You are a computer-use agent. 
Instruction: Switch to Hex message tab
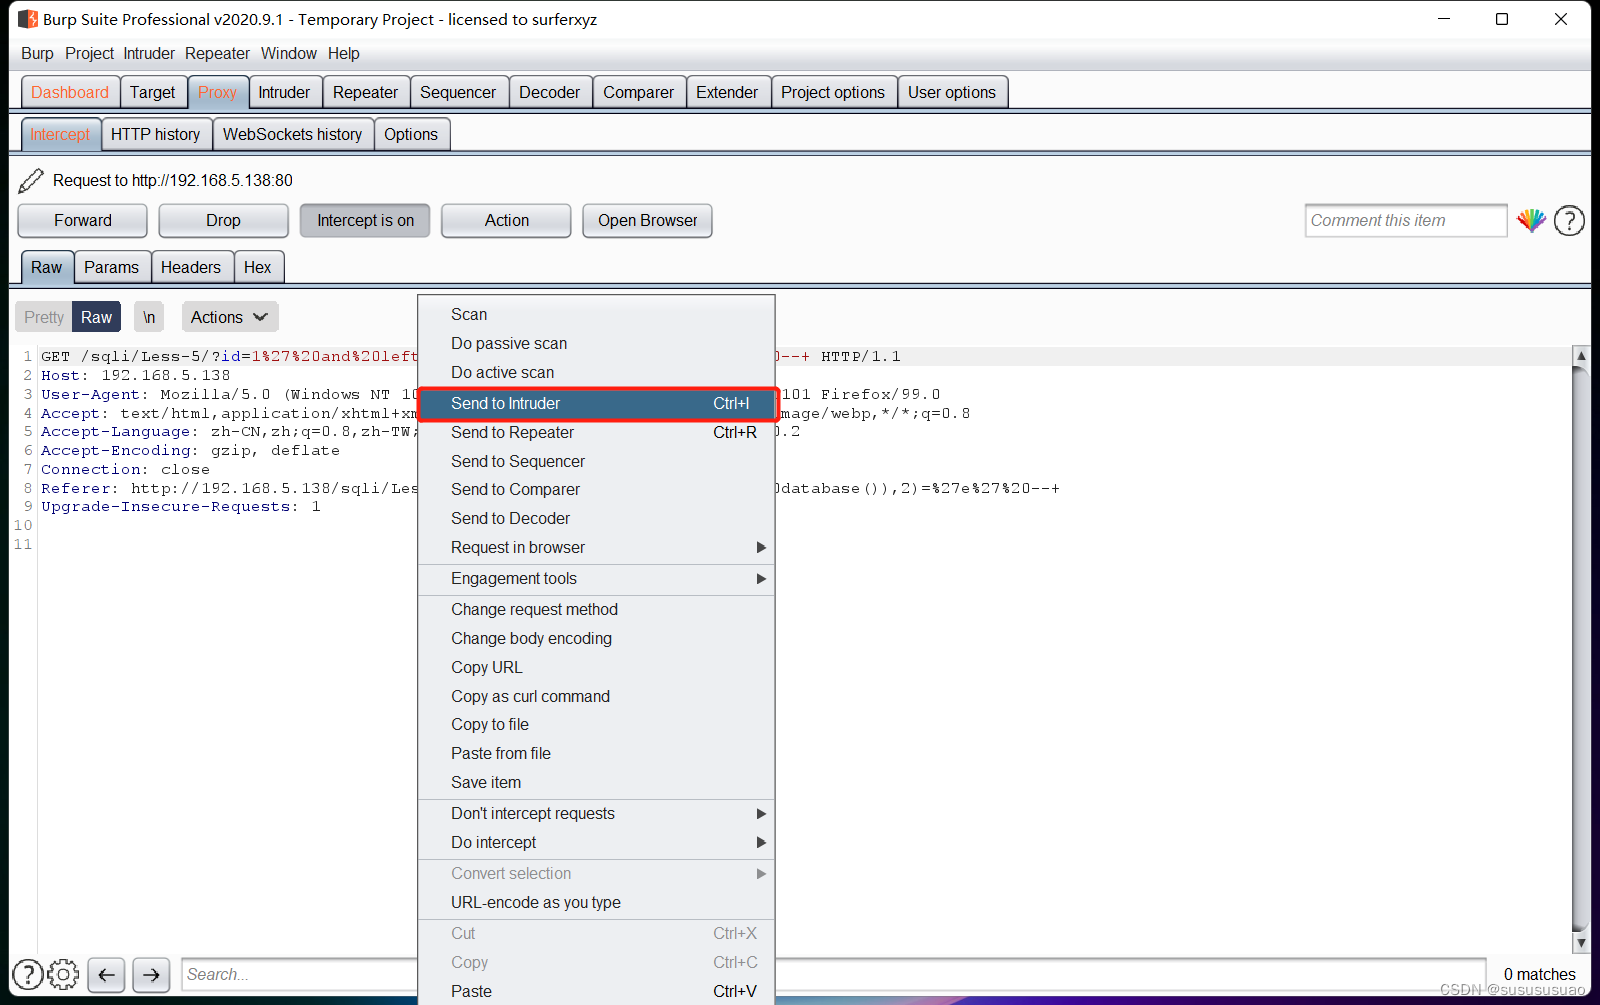[257, 267]
